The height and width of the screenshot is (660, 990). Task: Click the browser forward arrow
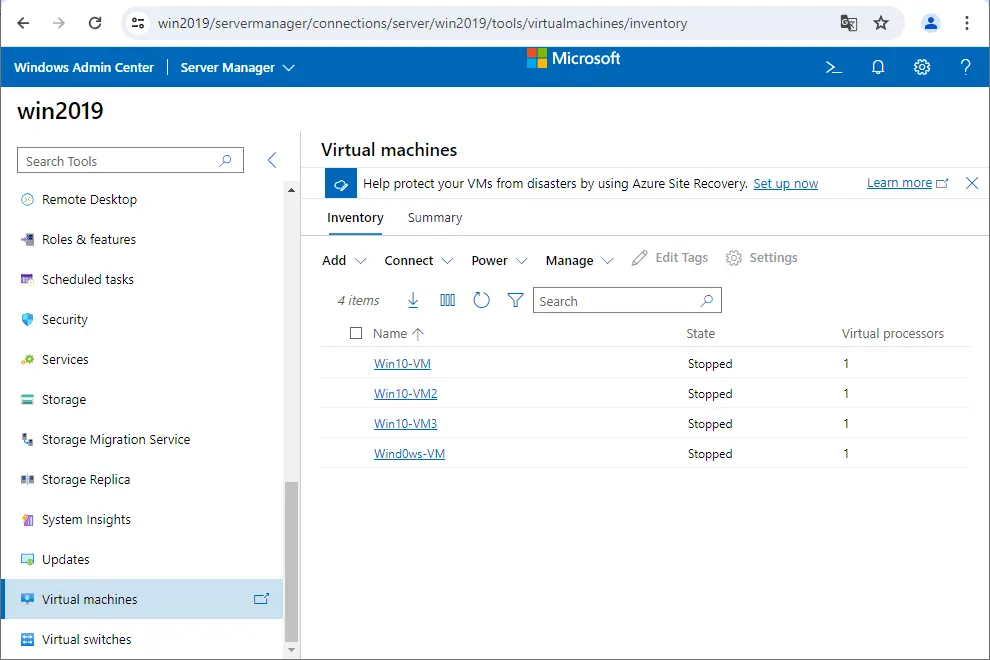pos(59,23)
